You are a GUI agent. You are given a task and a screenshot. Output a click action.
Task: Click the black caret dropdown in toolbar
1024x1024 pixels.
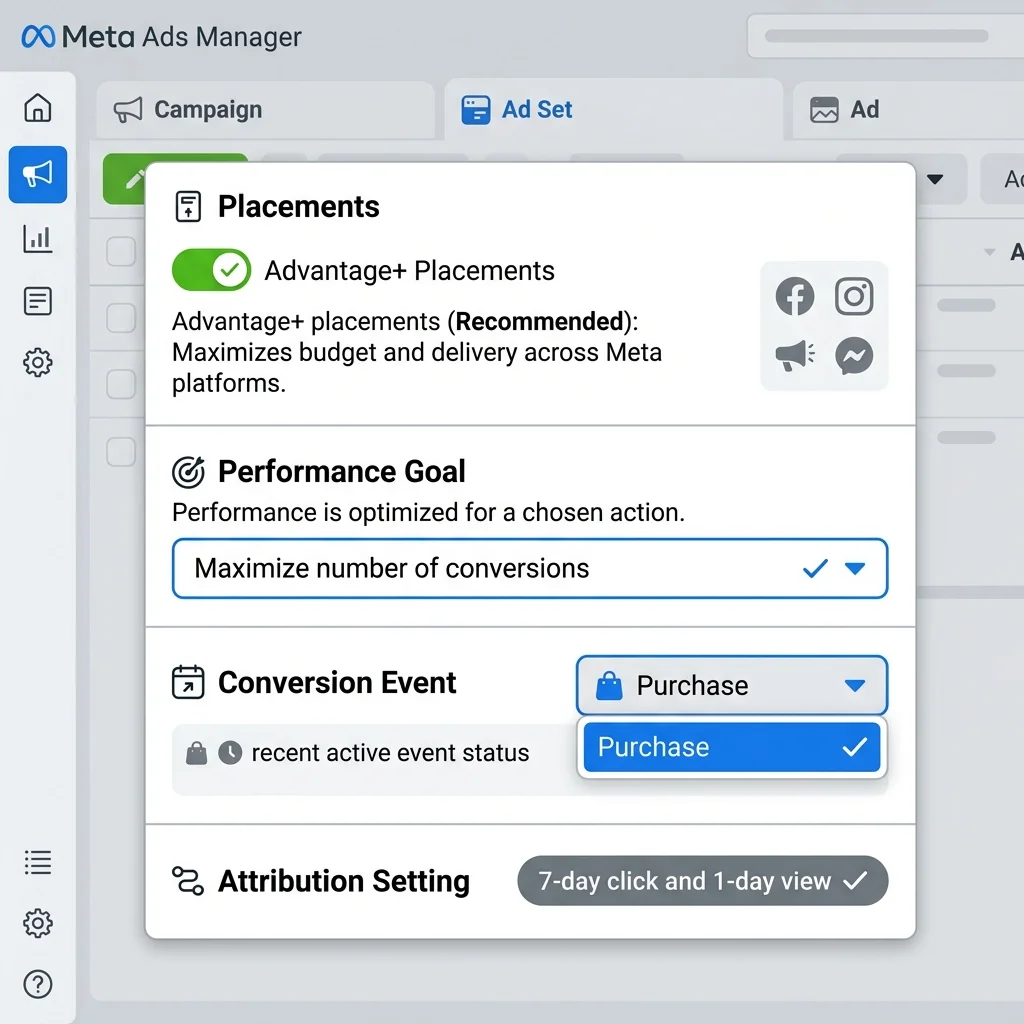935,179
